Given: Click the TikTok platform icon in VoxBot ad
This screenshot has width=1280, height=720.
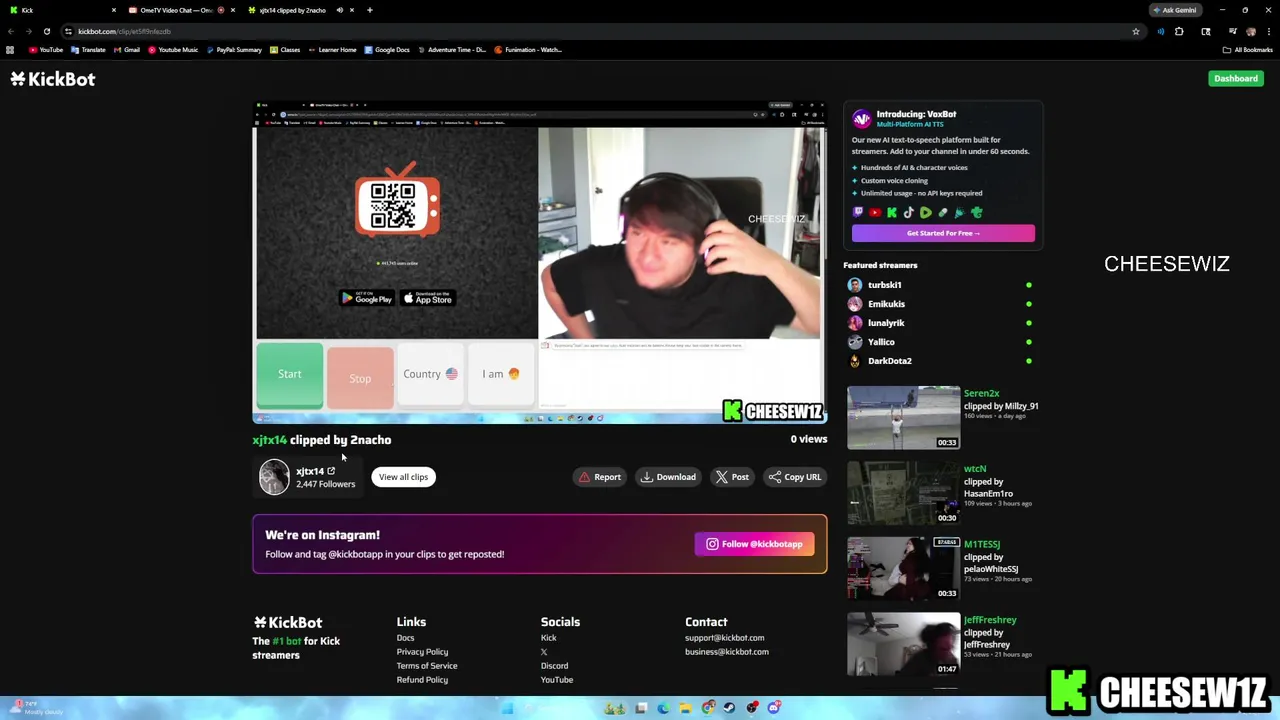Looking at the screenshot, I should (x=909, y=213).
